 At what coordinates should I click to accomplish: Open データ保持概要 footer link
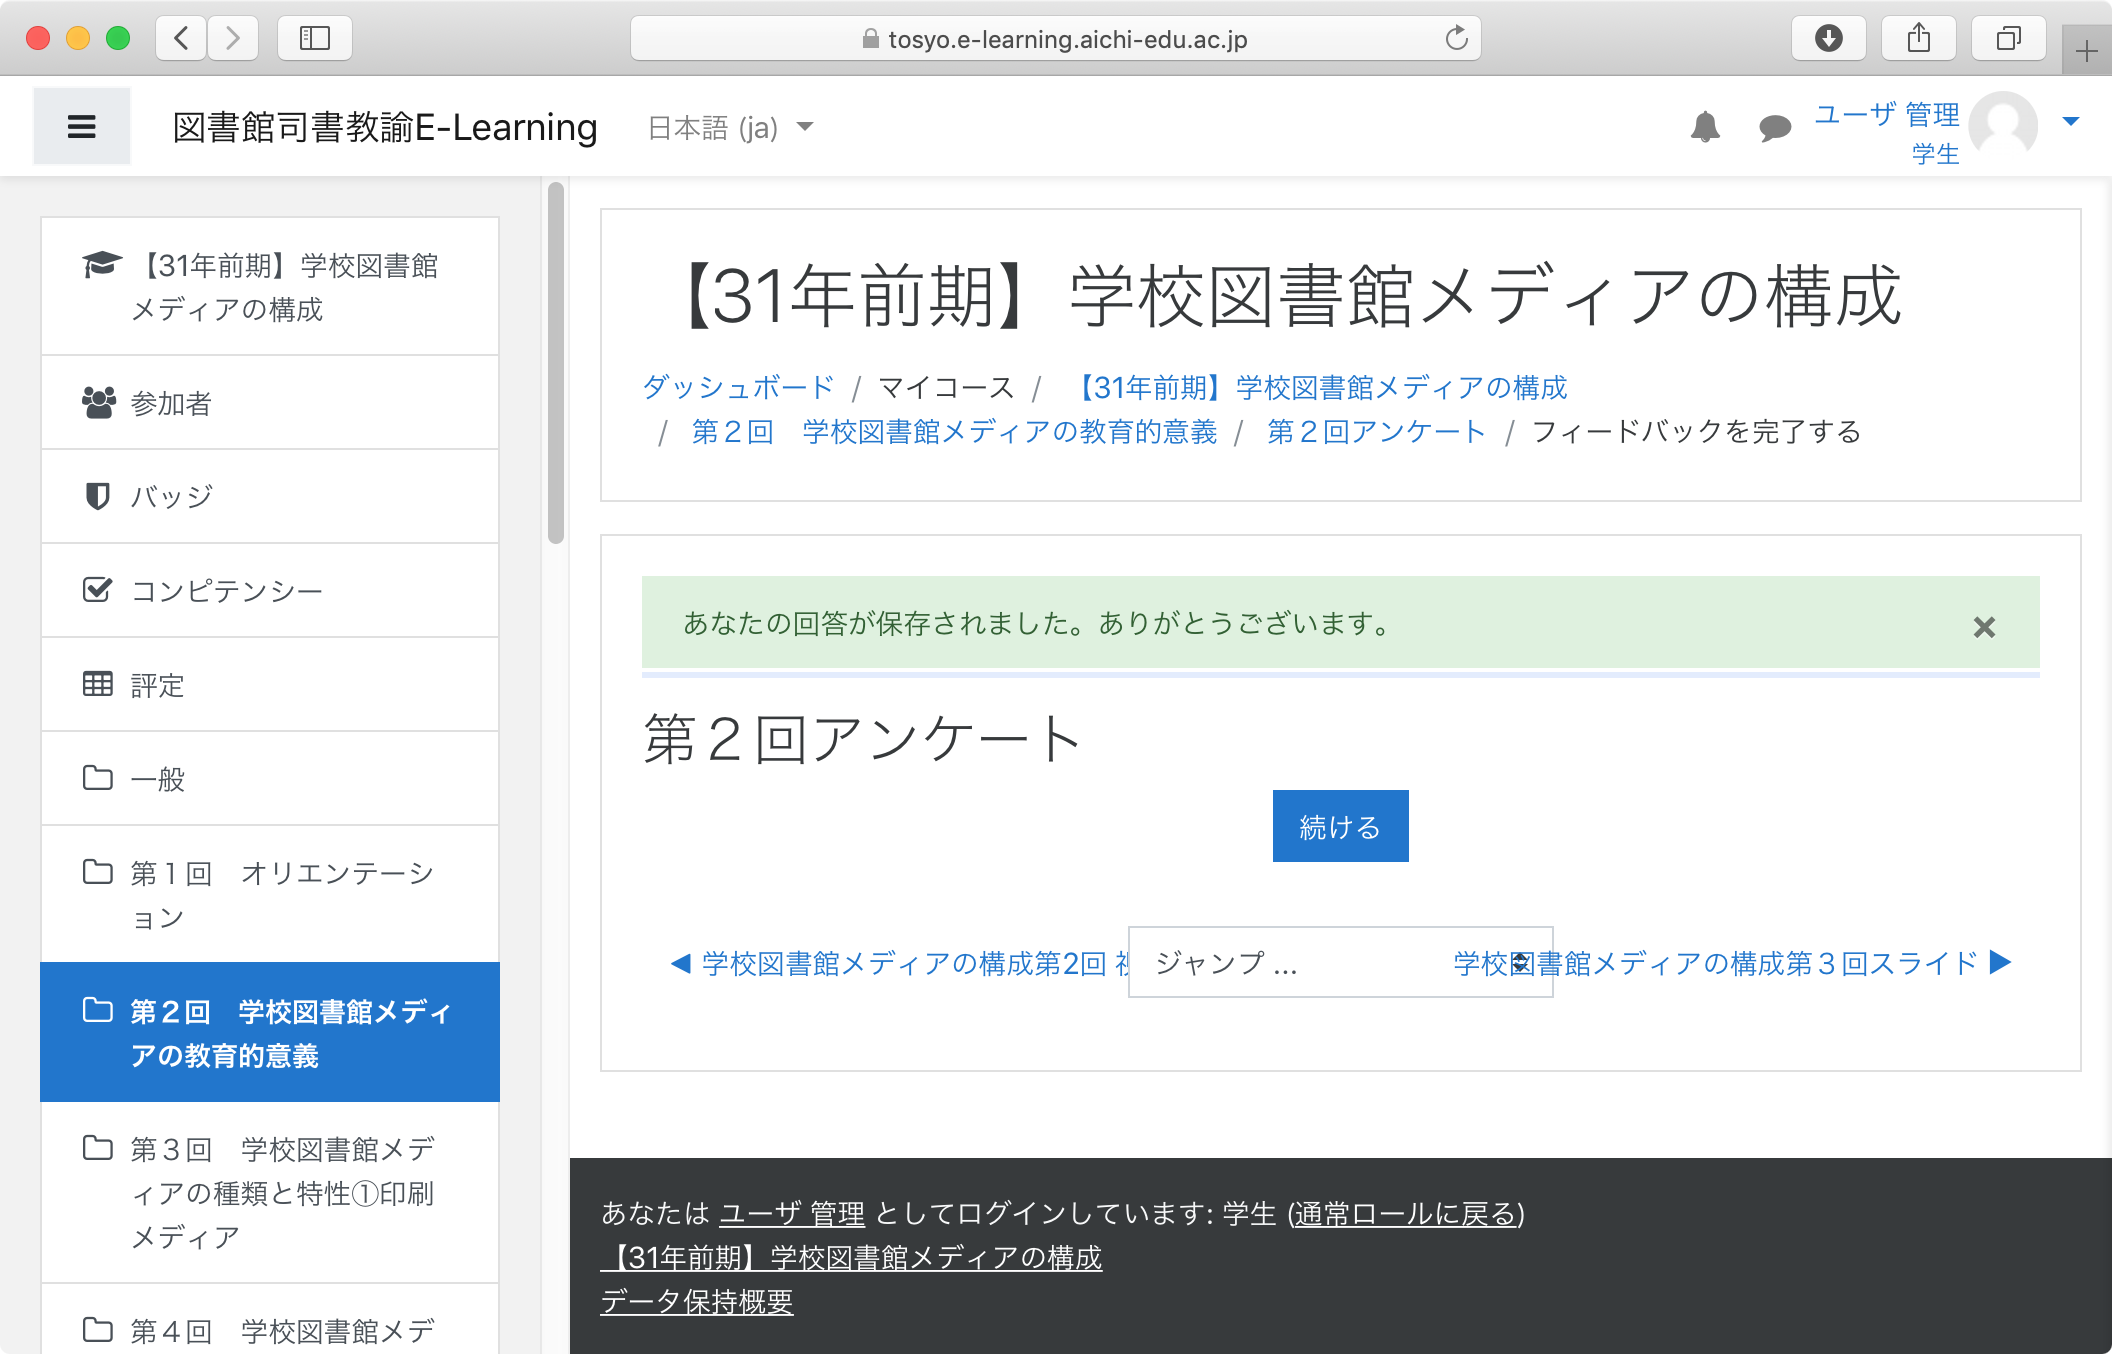tap(697, 1301)
